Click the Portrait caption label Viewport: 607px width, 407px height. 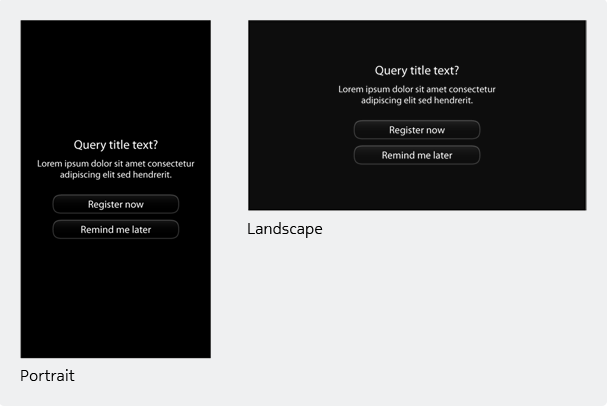[47, 376]
